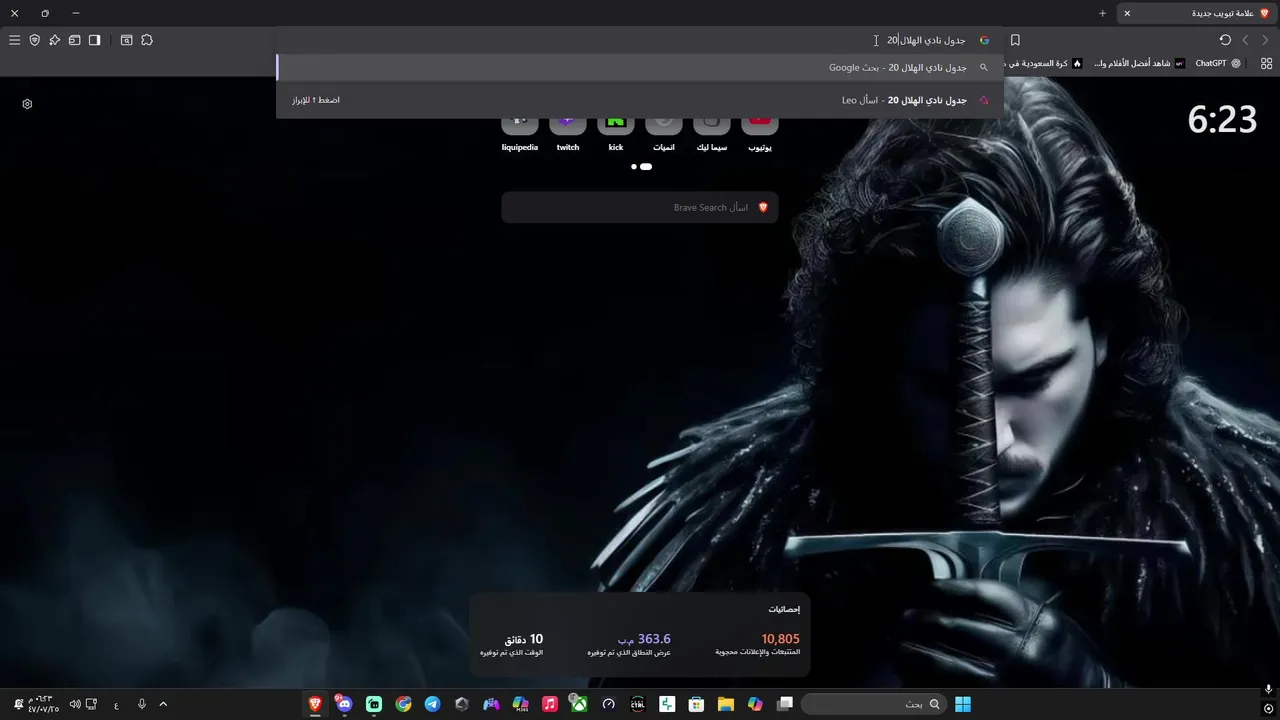
Task: Close the 'علامة تبويب جديدة' tab
Action: coord(1127,13)
